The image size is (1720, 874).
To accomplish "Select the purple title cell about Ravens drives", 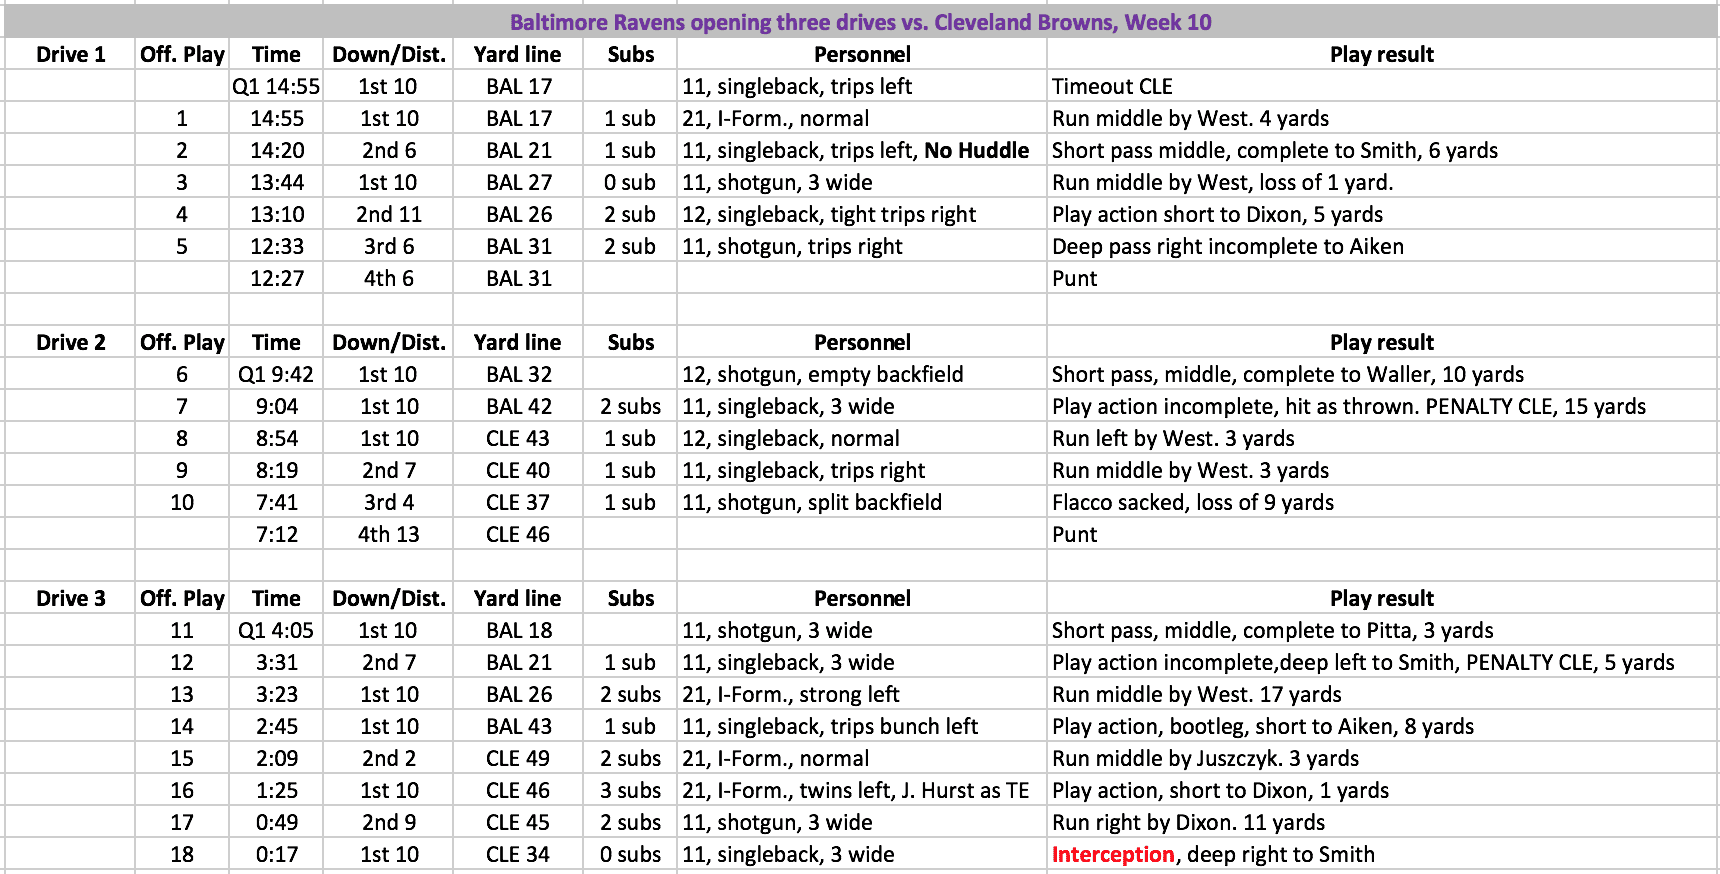I will click(860, 22).
